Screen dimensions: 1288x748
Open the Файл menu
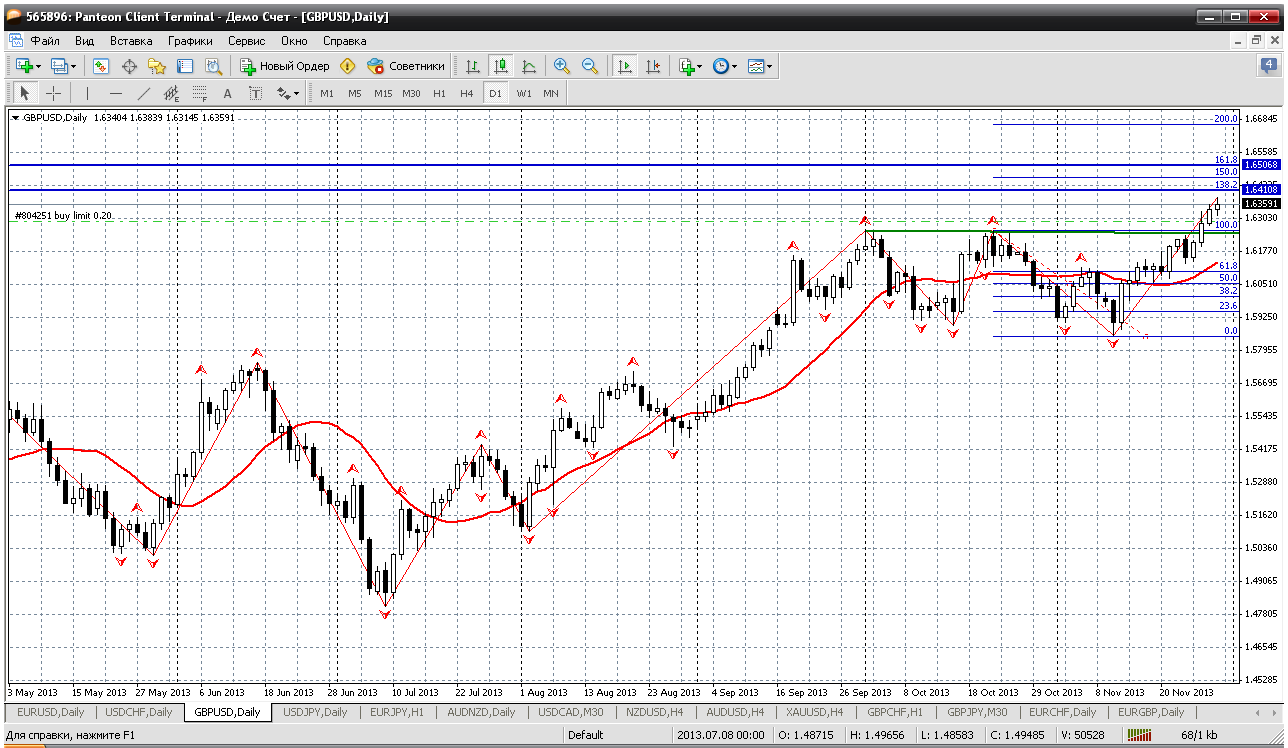tap(45, 41)
